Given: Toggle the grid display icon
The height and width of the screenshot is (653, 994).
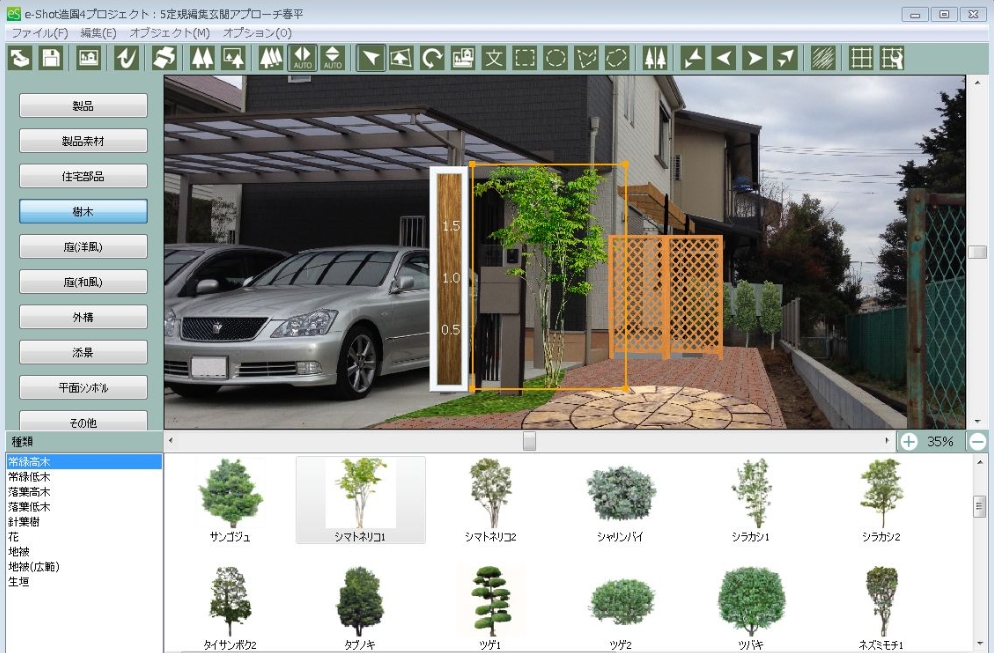Looking at the screenshot, I should click(x=861, y=58).
